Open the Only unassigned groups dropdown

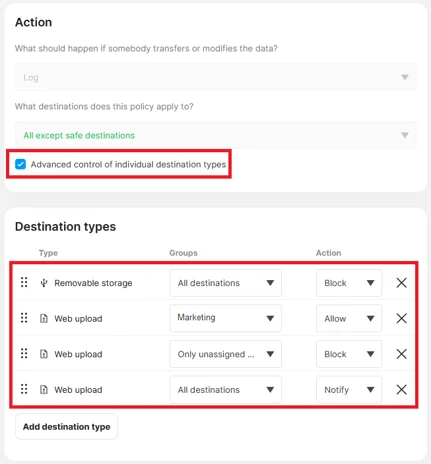(225, 354)
